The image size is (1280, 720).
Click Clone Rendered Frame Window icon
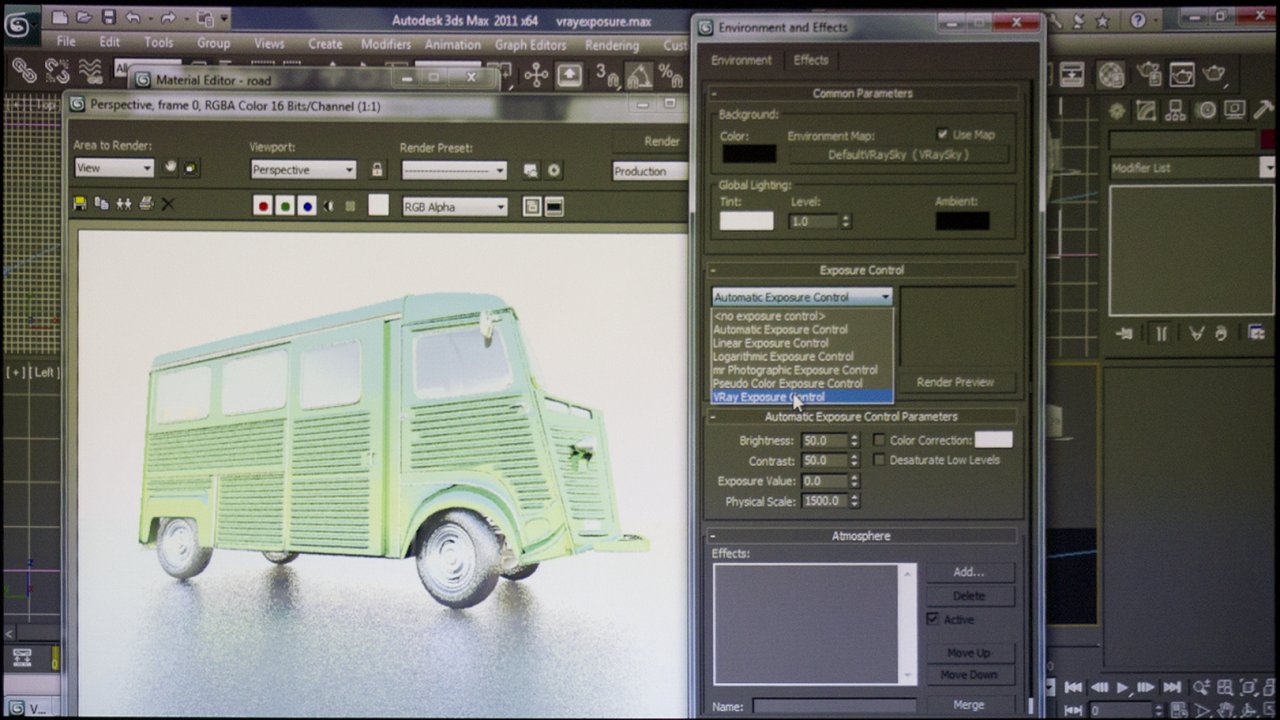pyautogui.click(x=124, y=204)
